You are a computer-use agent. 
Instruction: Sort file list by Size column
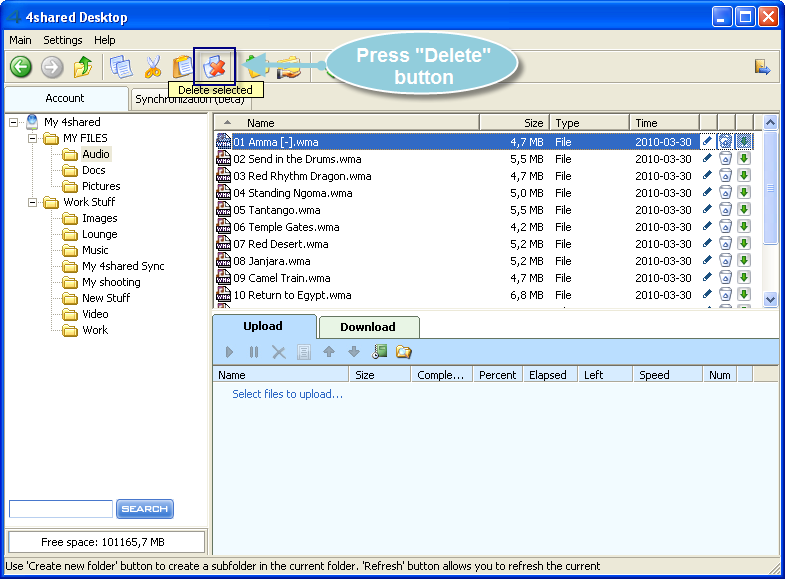[x=514, y=123]
